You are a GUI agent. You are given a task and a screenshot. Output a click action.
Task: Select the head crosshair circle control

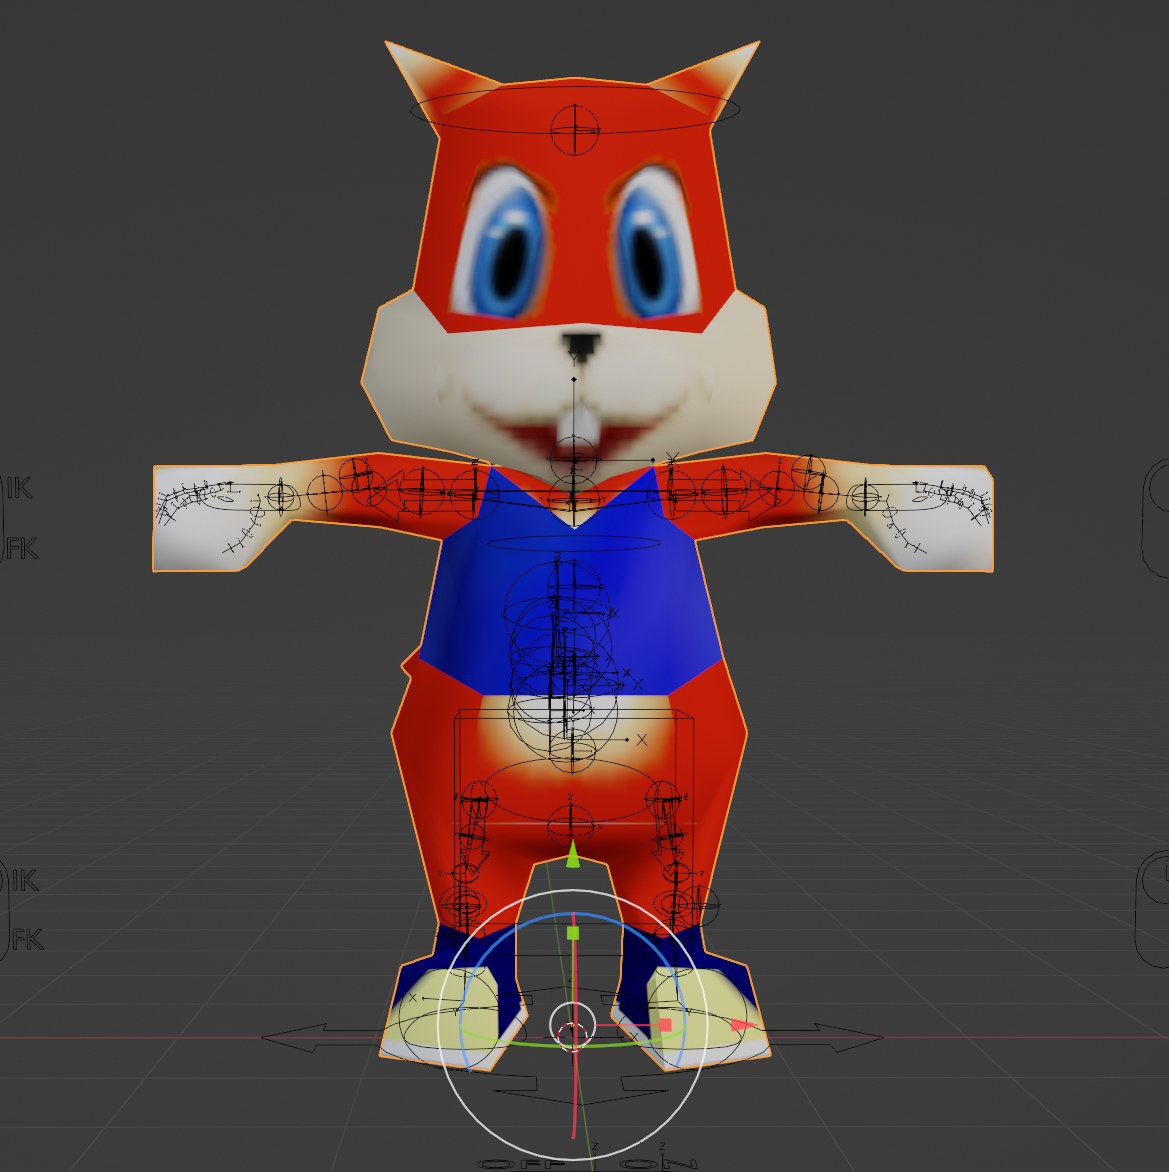[575, 130]
